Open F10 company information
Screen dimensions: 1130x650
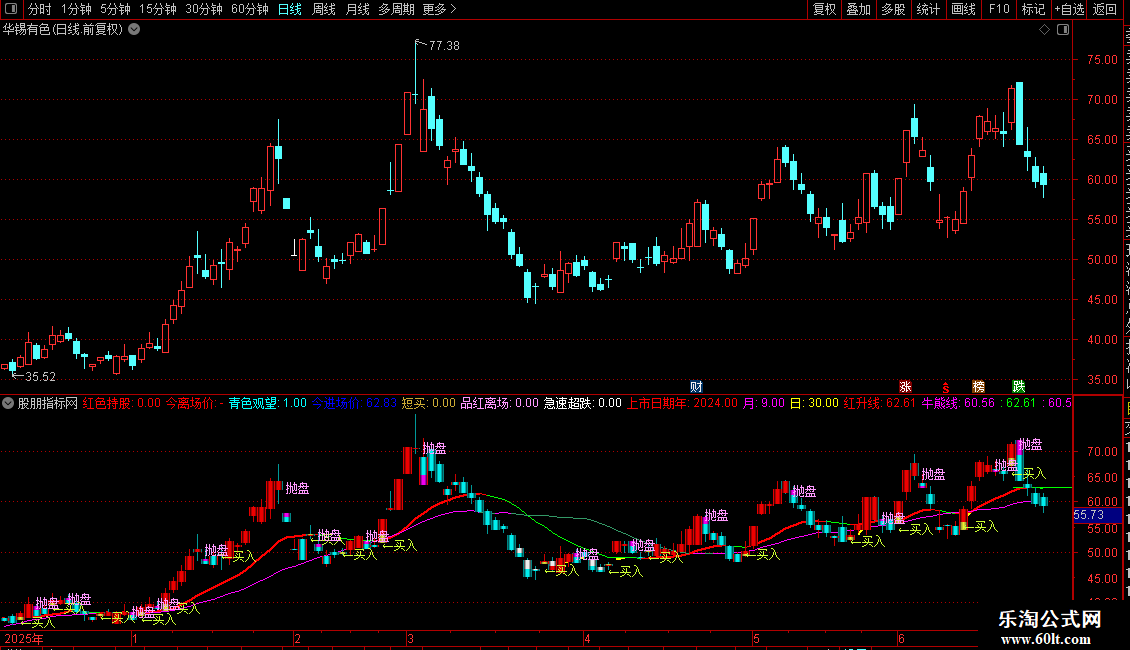pyautogui.click(x=999, y=9)
